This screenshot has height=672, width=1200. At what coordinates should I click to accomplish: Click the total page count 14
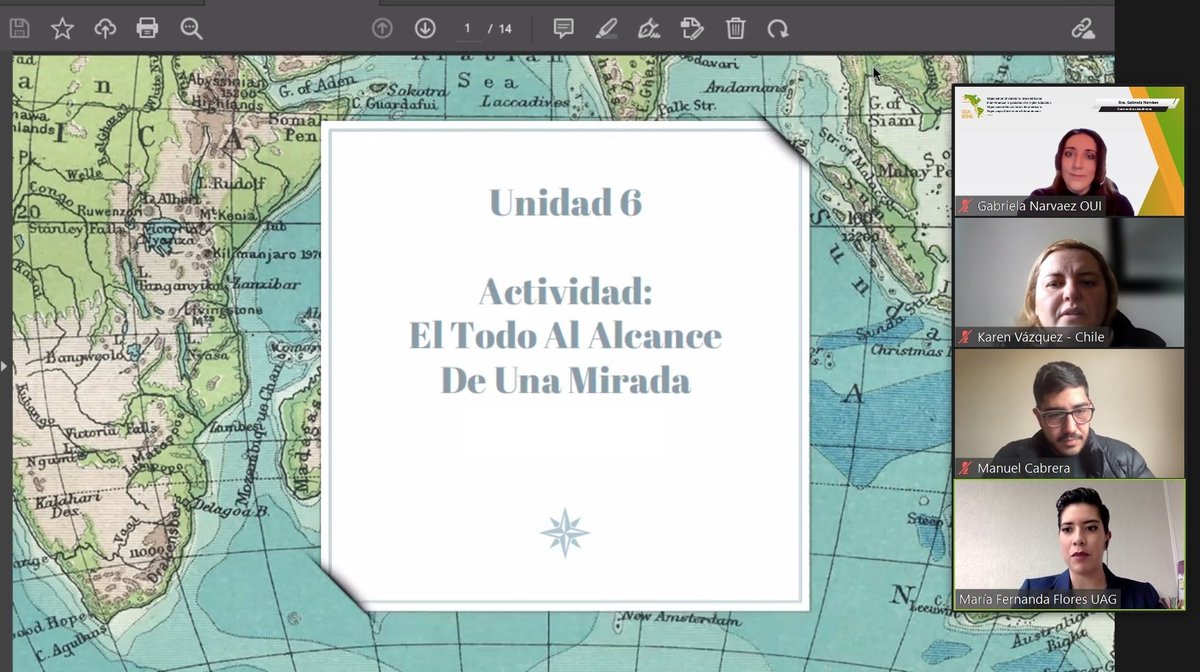pos(505,29)
